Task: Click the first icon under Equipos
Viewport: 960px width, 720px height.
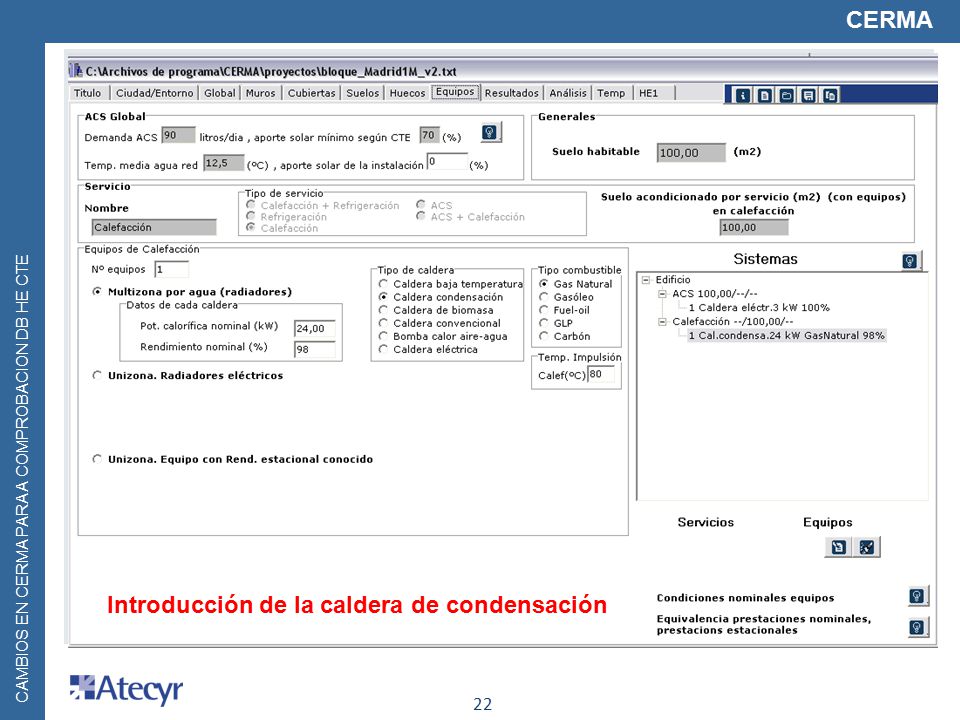Action: point(838,547)
